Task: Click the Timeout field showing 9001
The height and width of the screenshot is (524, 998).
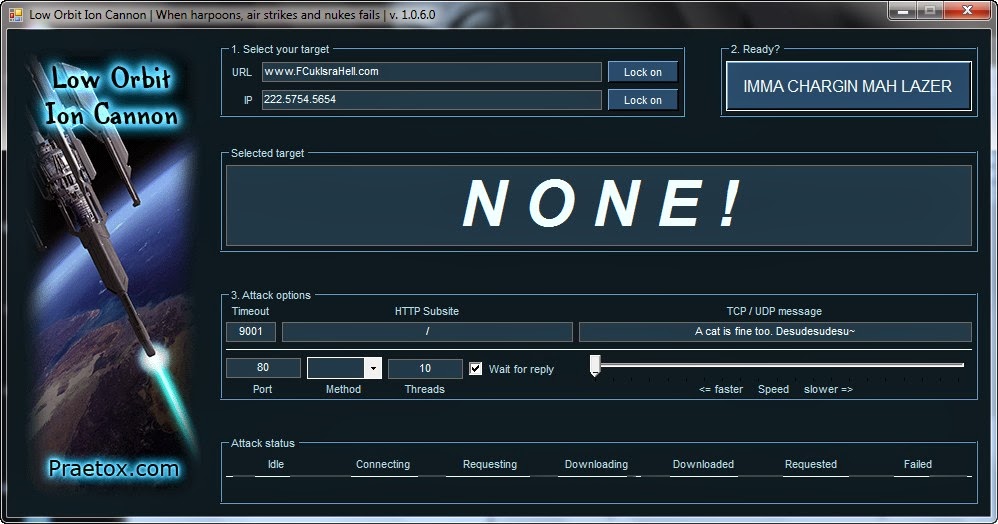Action: pos(251,331)
